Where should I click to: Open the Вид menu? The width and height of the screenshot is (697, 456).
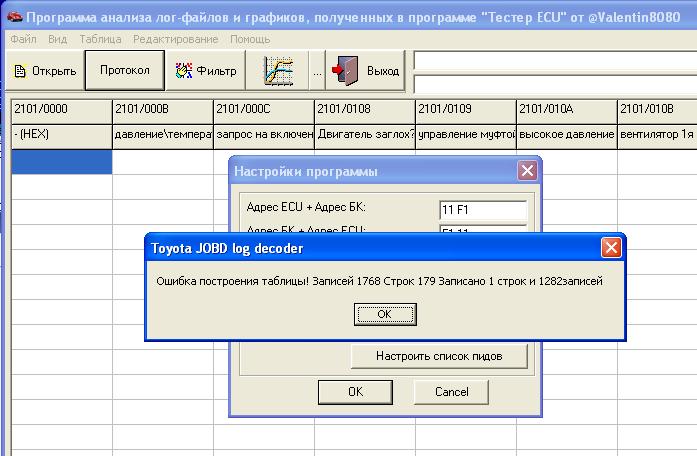point(58,39)
